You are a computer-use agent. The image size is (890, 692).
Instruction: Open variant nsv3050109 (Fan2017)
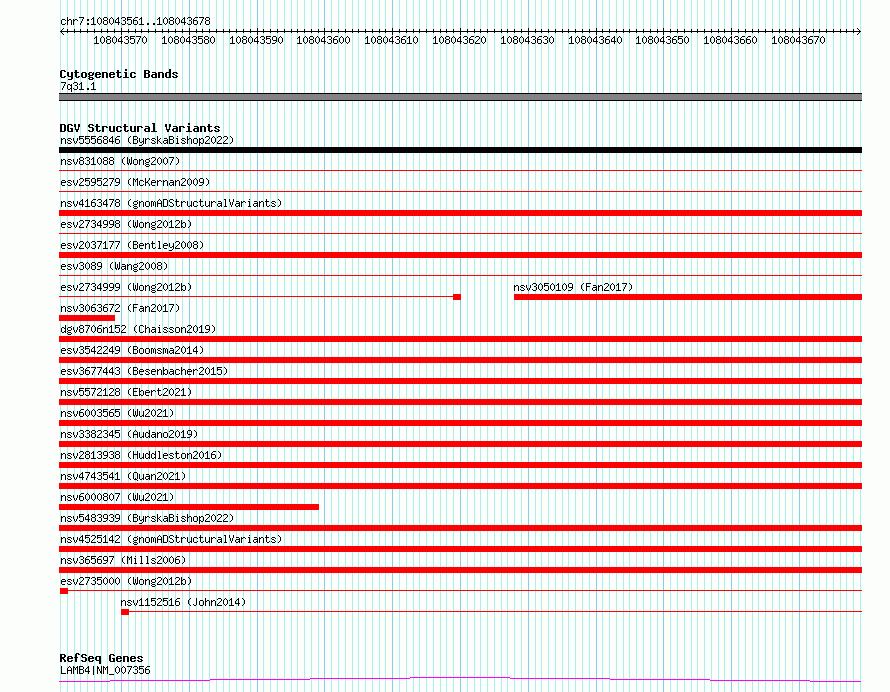pos(573,287)
